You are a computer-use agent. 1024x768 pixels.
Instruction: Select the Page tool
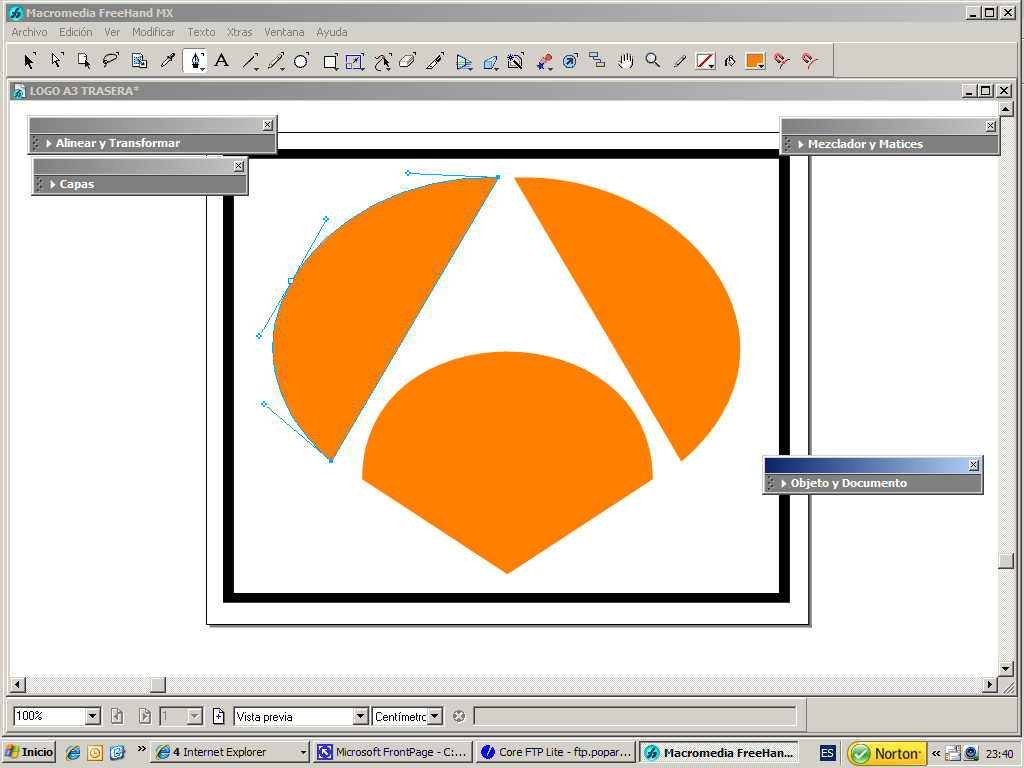pyautogui.click(x=84, y=61)
